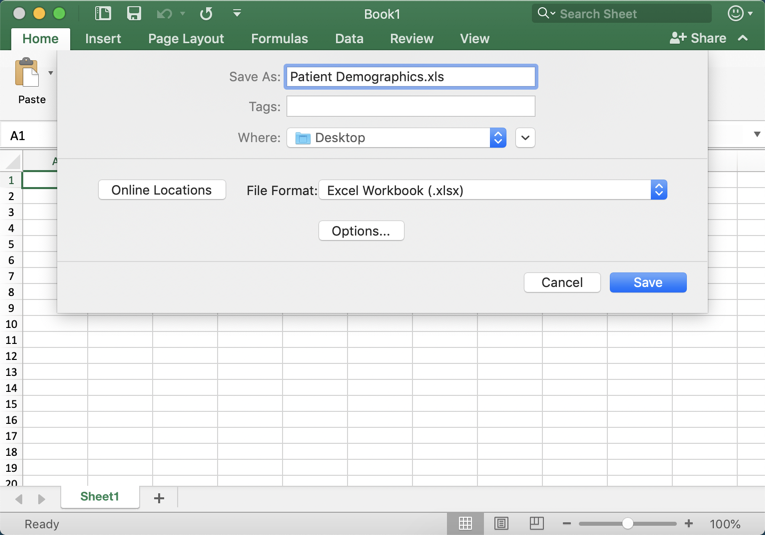Click the zoom slider handle
This screenshot has width=765, height=535.
[628, 524]
